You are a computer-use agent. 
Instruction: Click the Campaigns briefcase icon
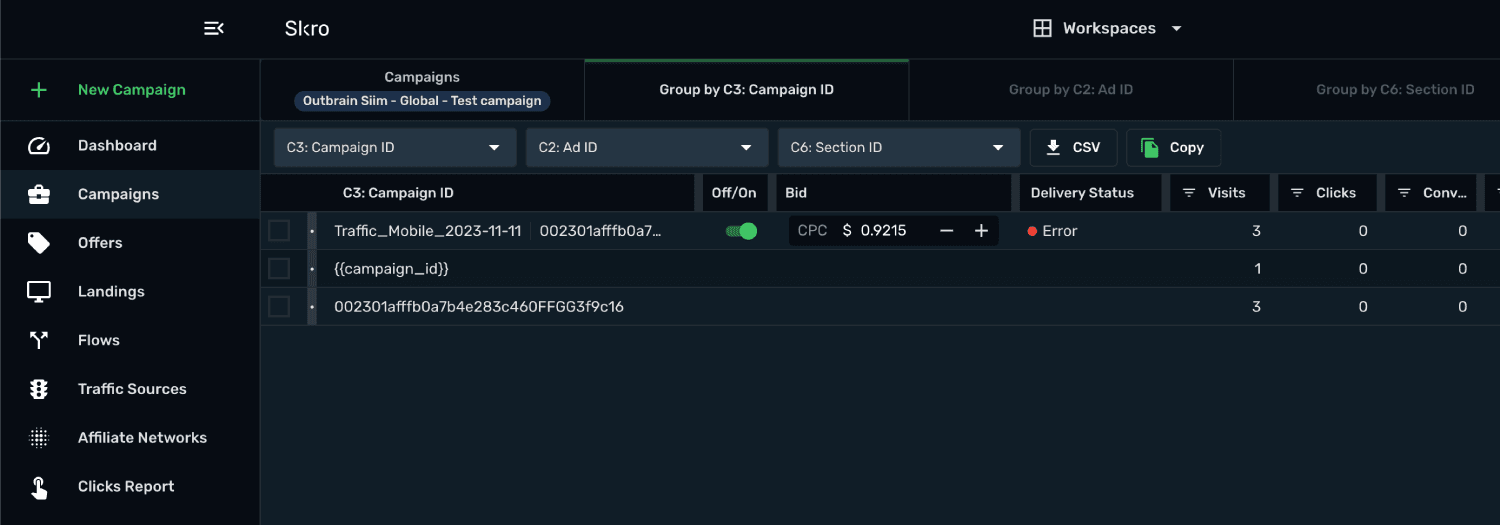tap(39, 194)
